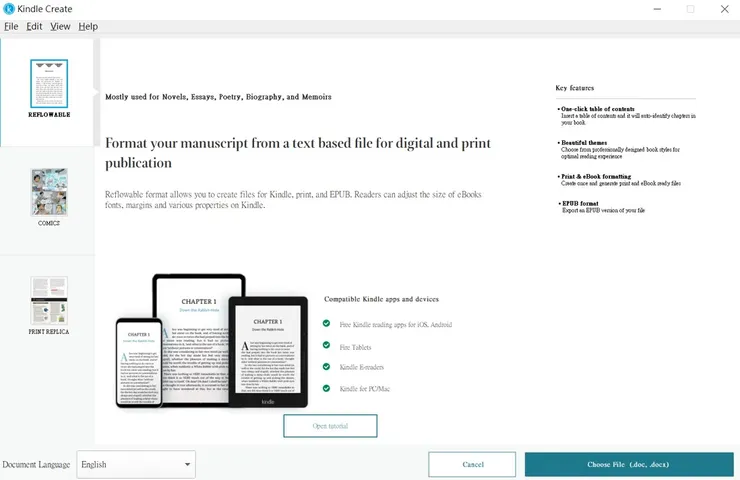Click the COMICS label
The height and width of the screenshot is (480, 740).
coord(49,223)
